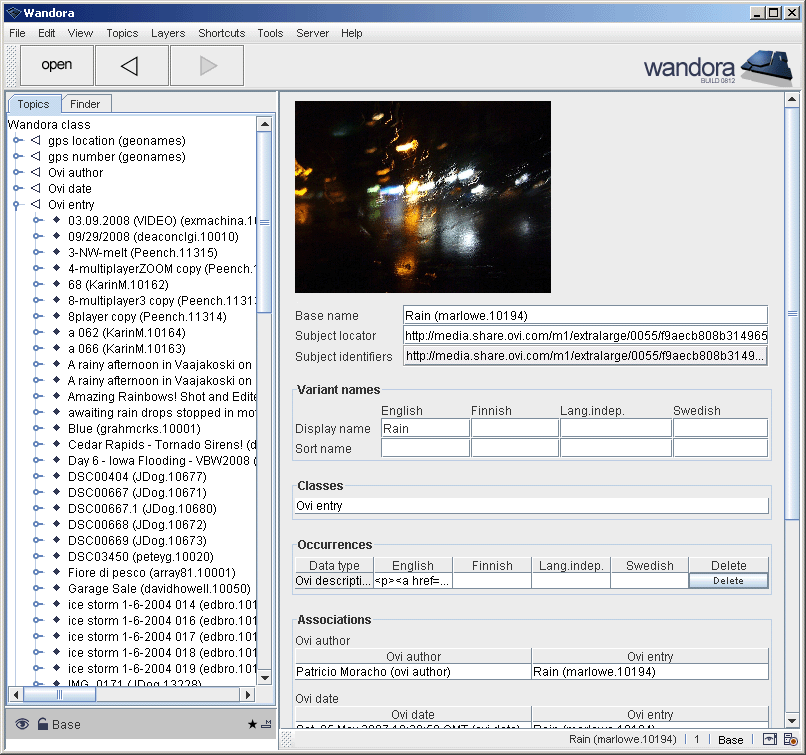Click the layer merge icon on the Base bar
The image size is (806, 755).
click(x=266, y=722)
